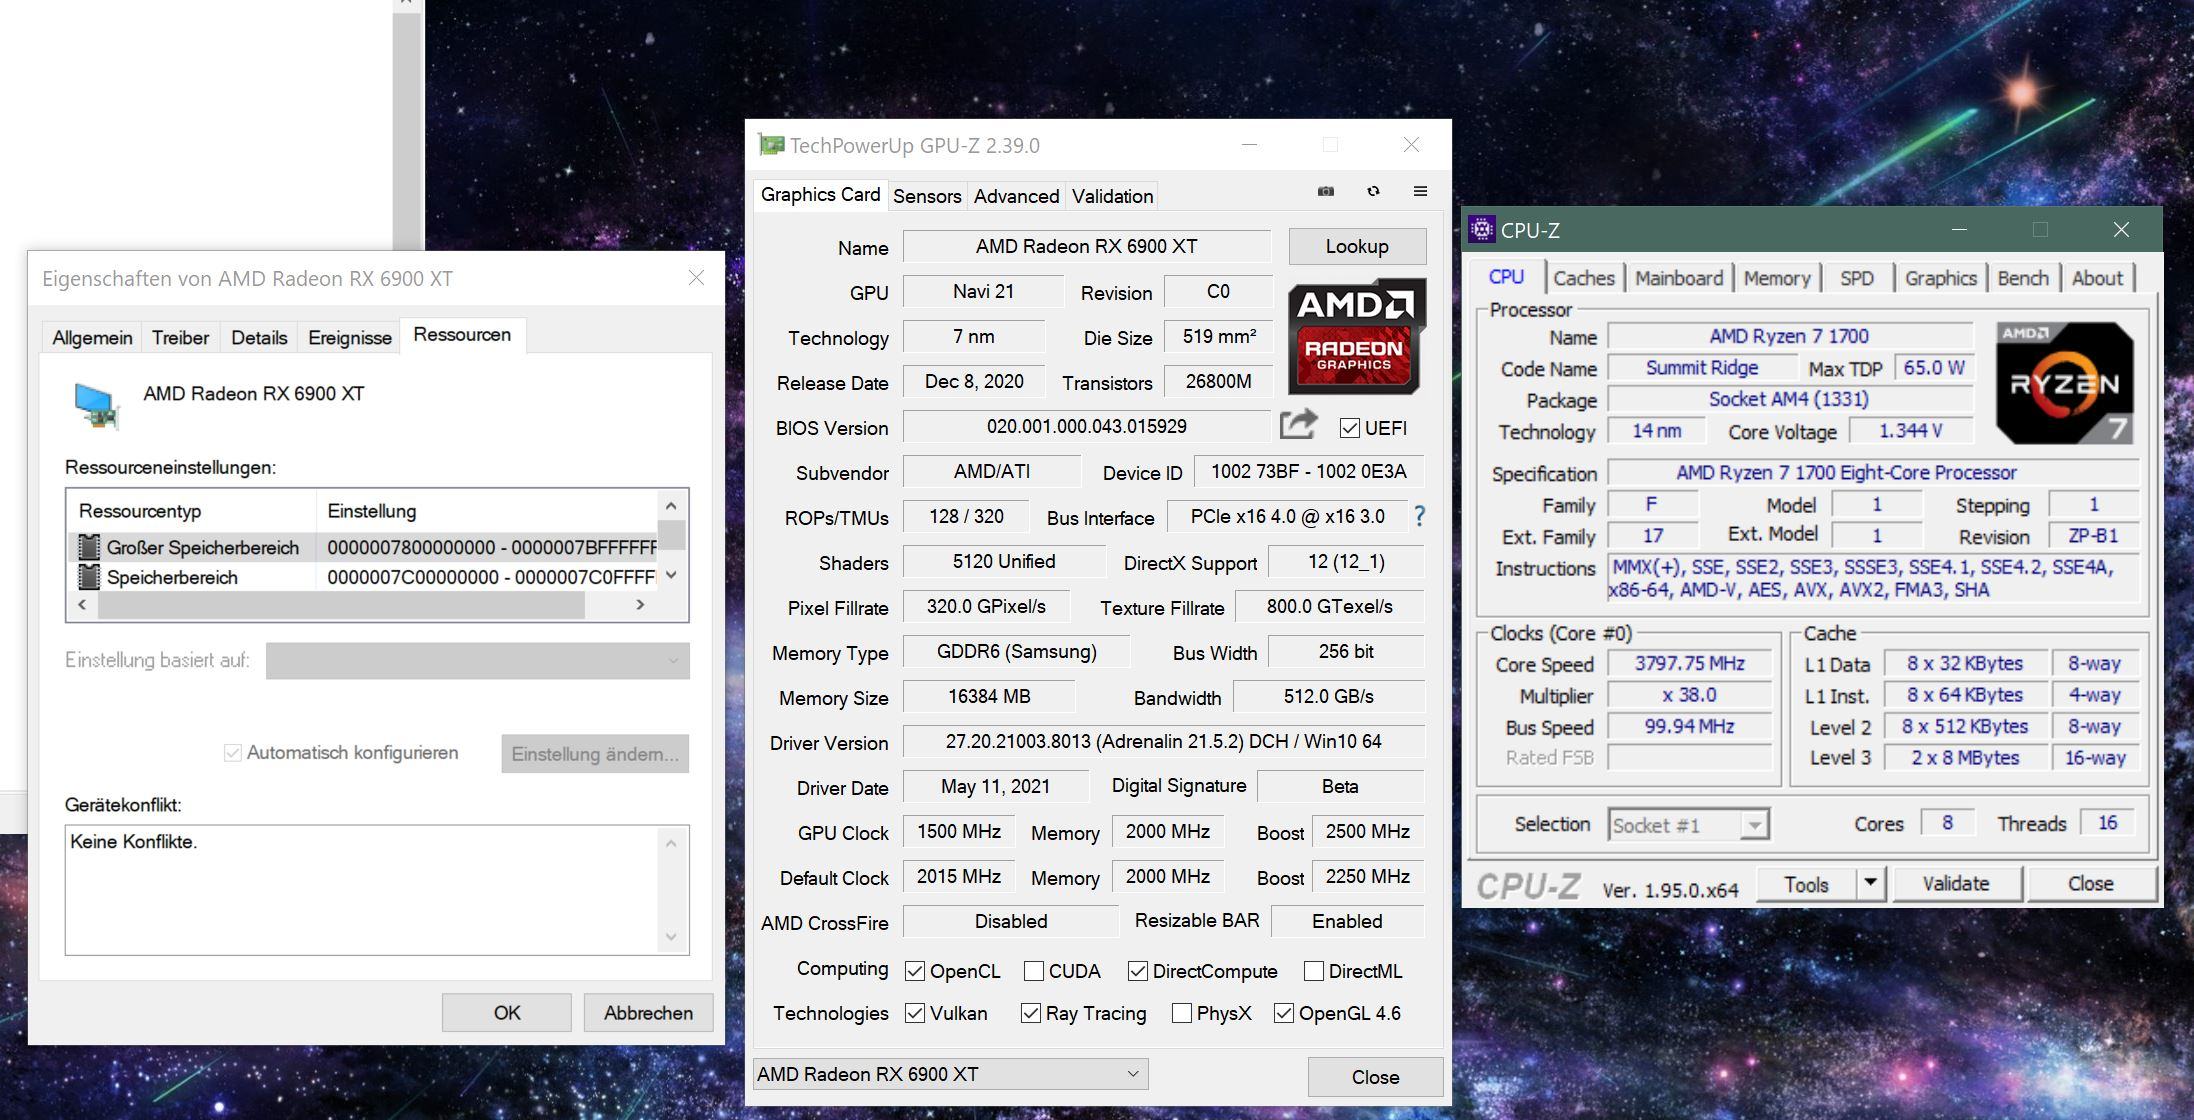
Task: Select the Speicherbereich chip icon
Action: [x=89, y=577]
